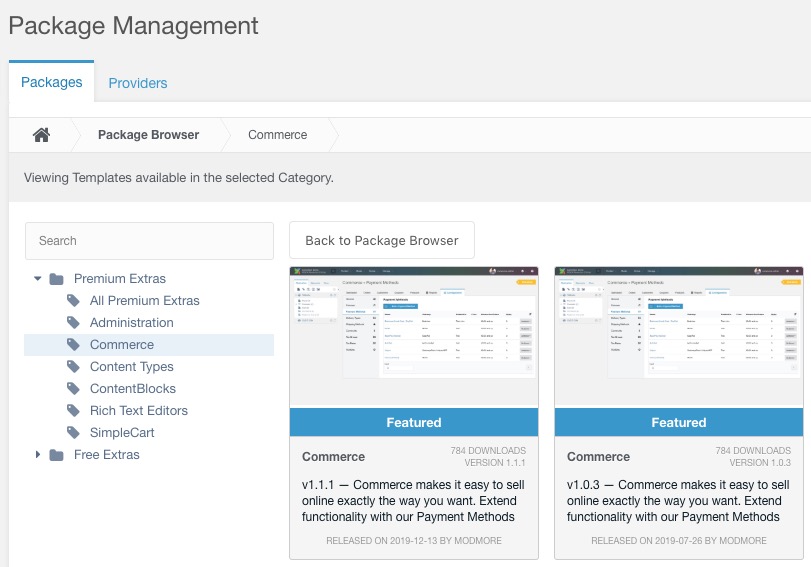Go to Package Browser breadcrumb
This screenshot has height=567, width=811.
pos(148,135)
